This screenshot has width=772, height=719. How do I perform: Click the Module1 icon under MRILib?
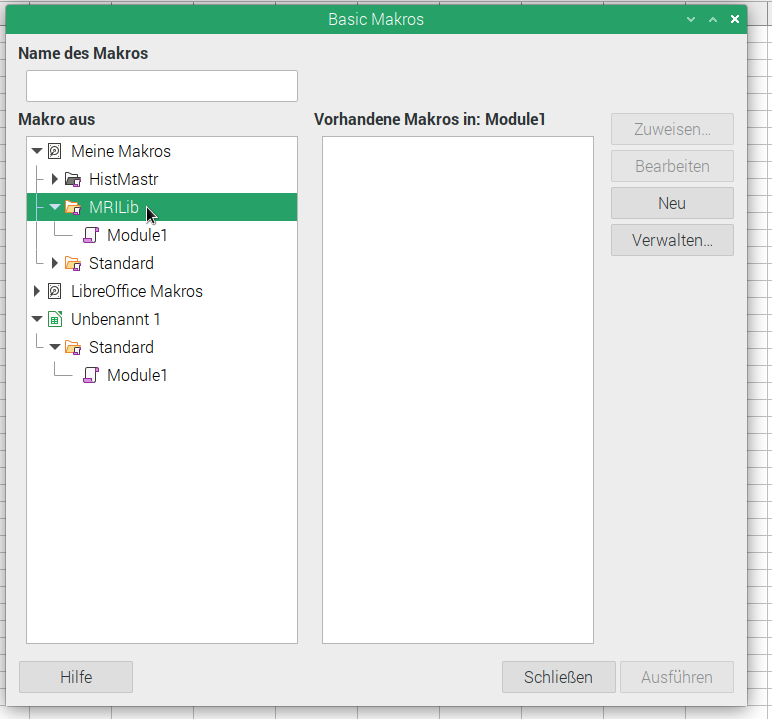[91, 236]
